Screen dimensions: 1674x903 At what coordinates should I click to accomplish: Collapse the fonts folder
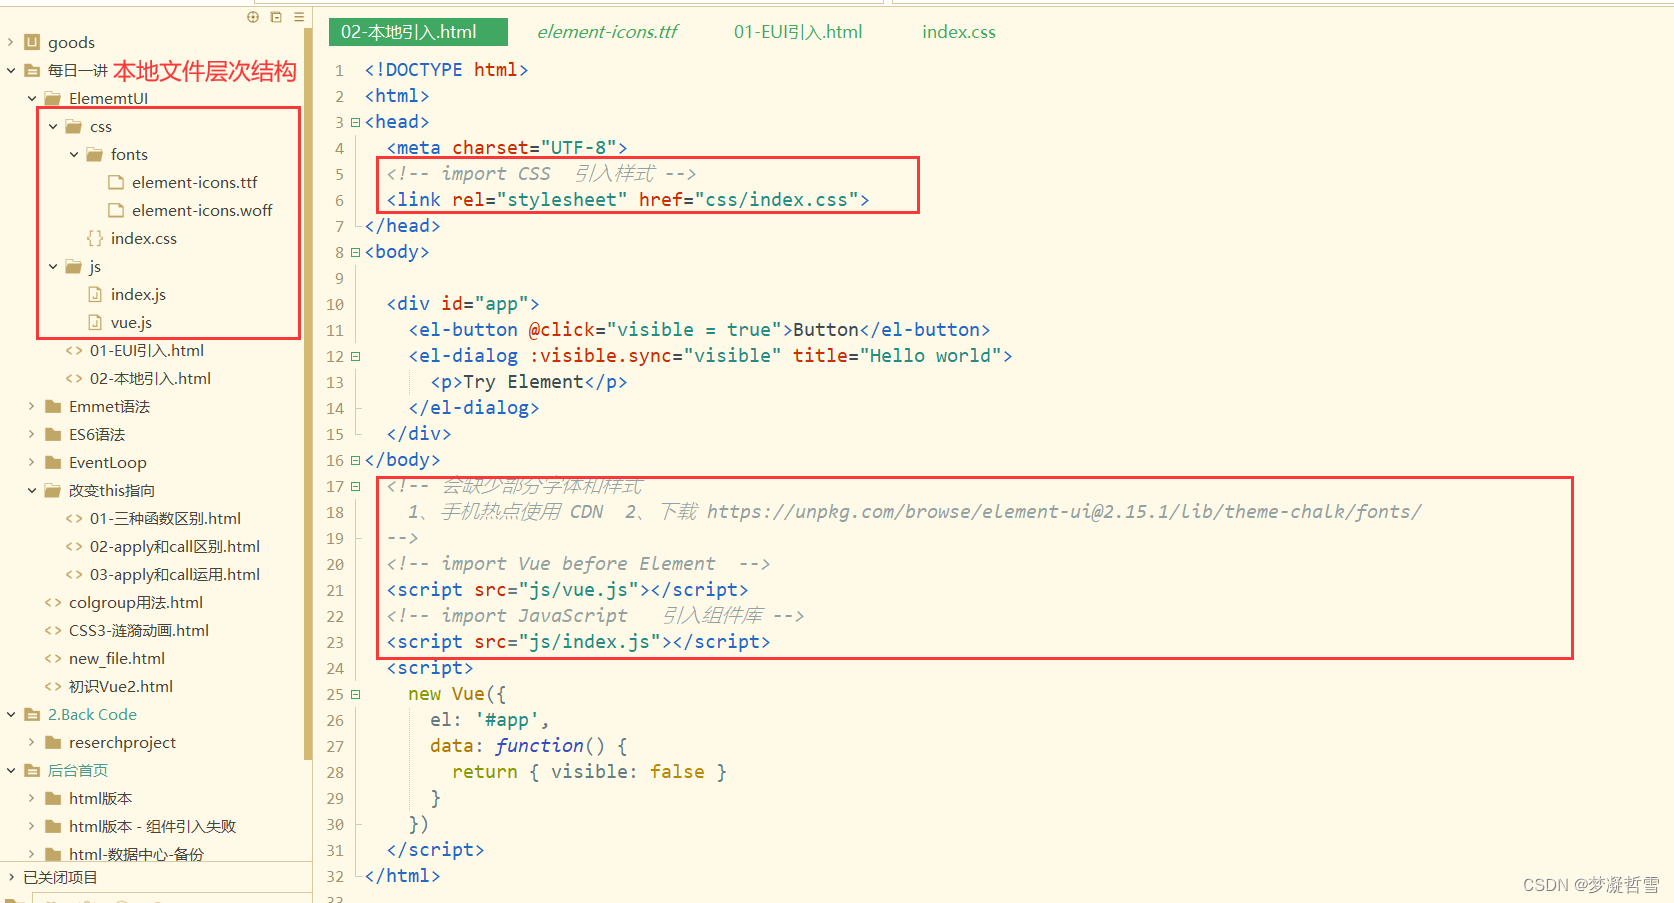coord(74,154)
